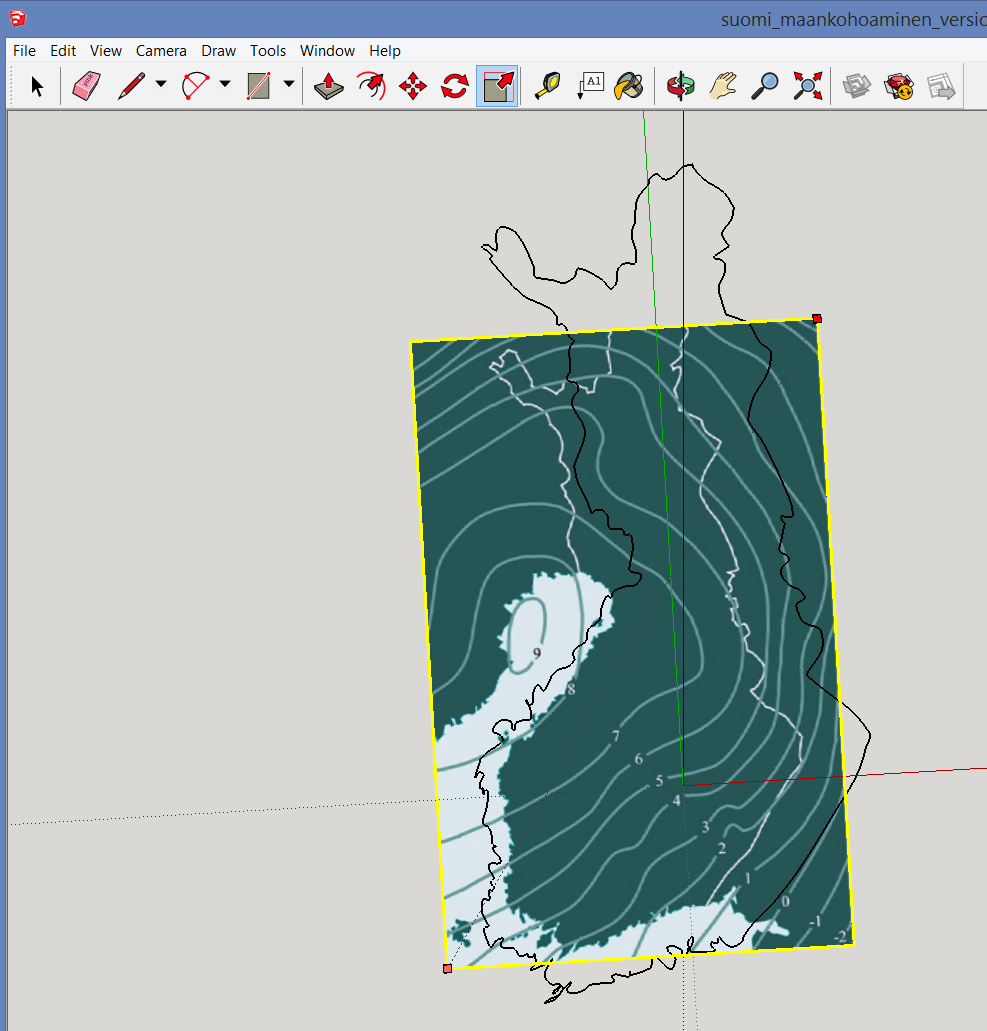Expand the Arc tool dropdown arrow
Viewport: 987px width, 1031px height.
click(225, 85)
